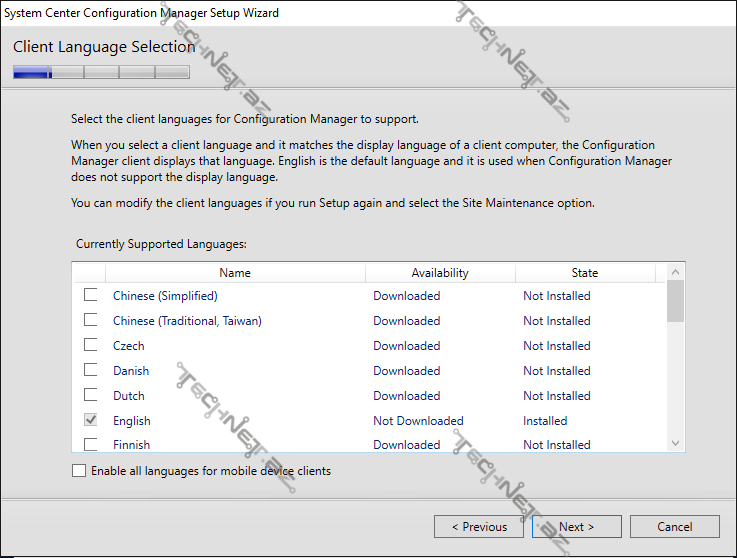Toggle the Dutch language checkbox

tap(91, 395)
